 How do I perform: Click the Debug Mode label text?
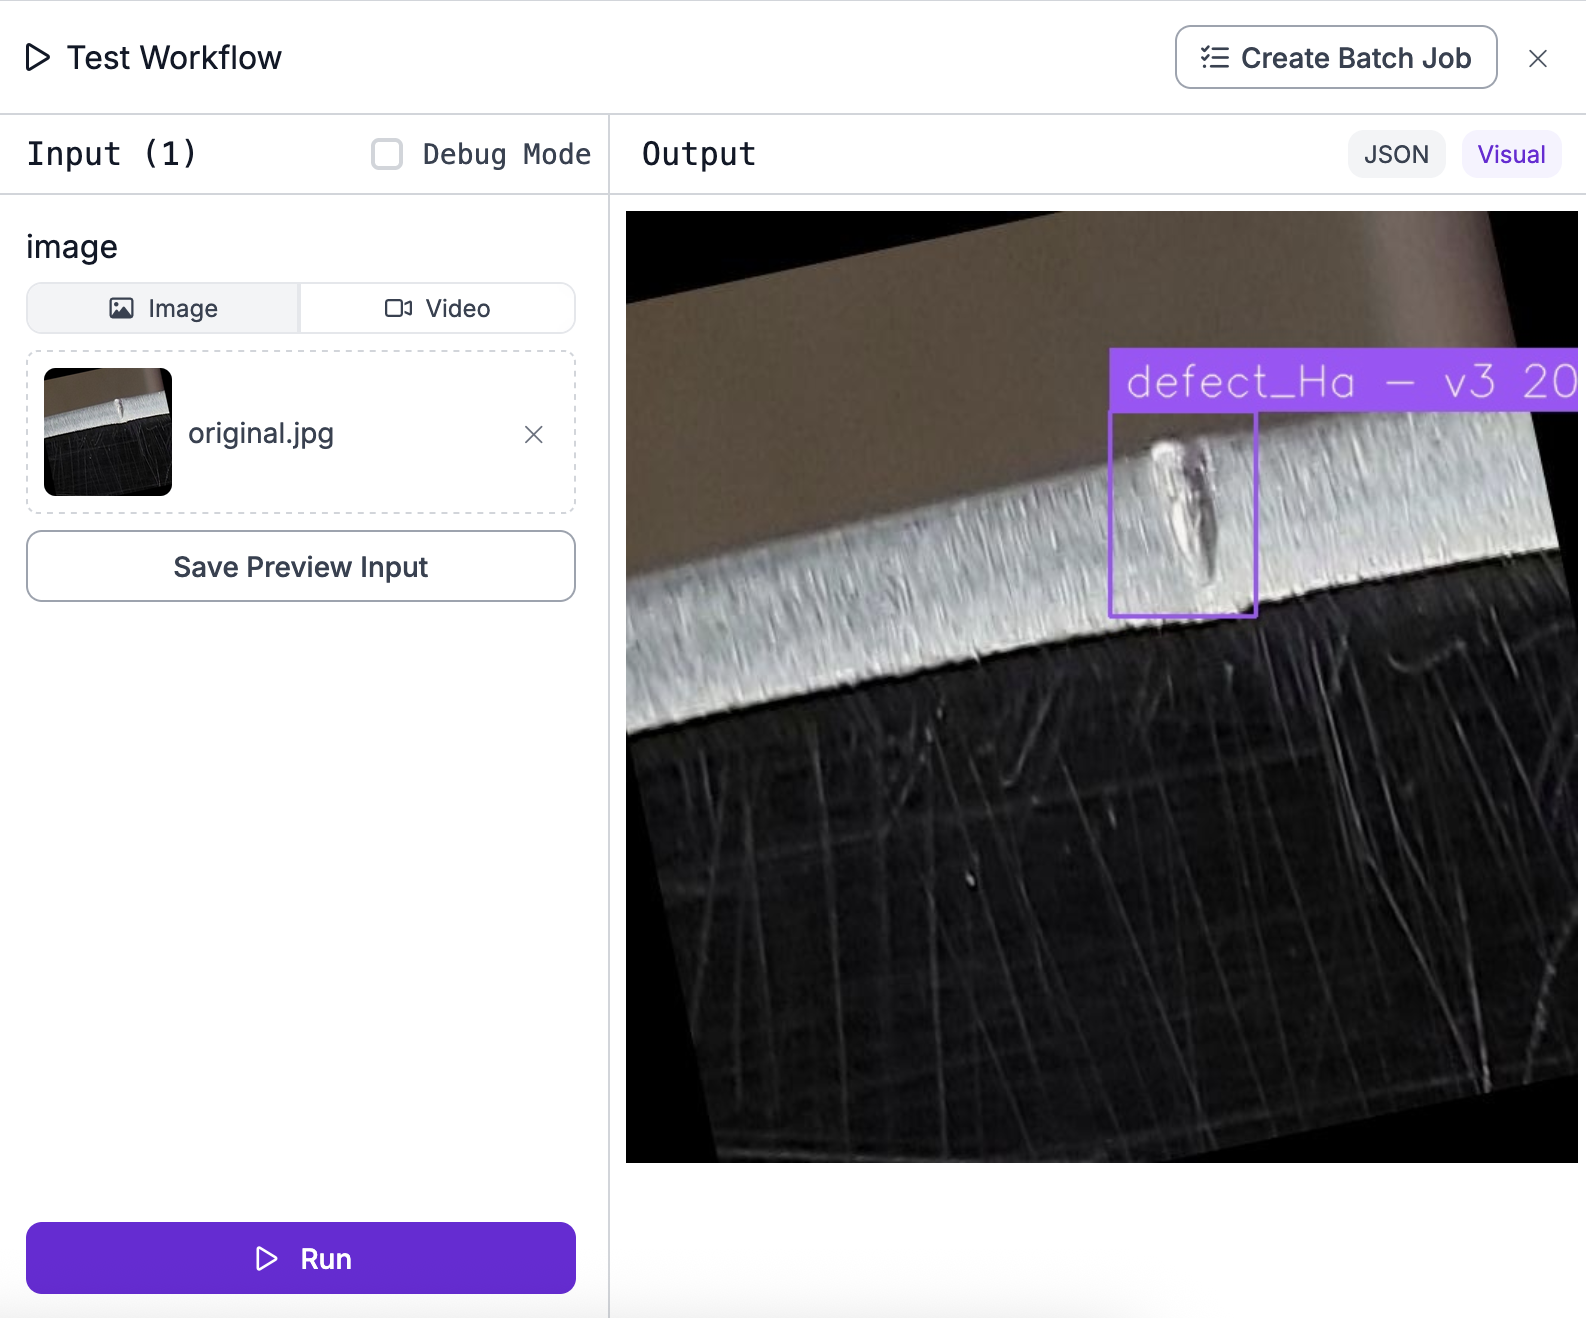pos(506,154)
